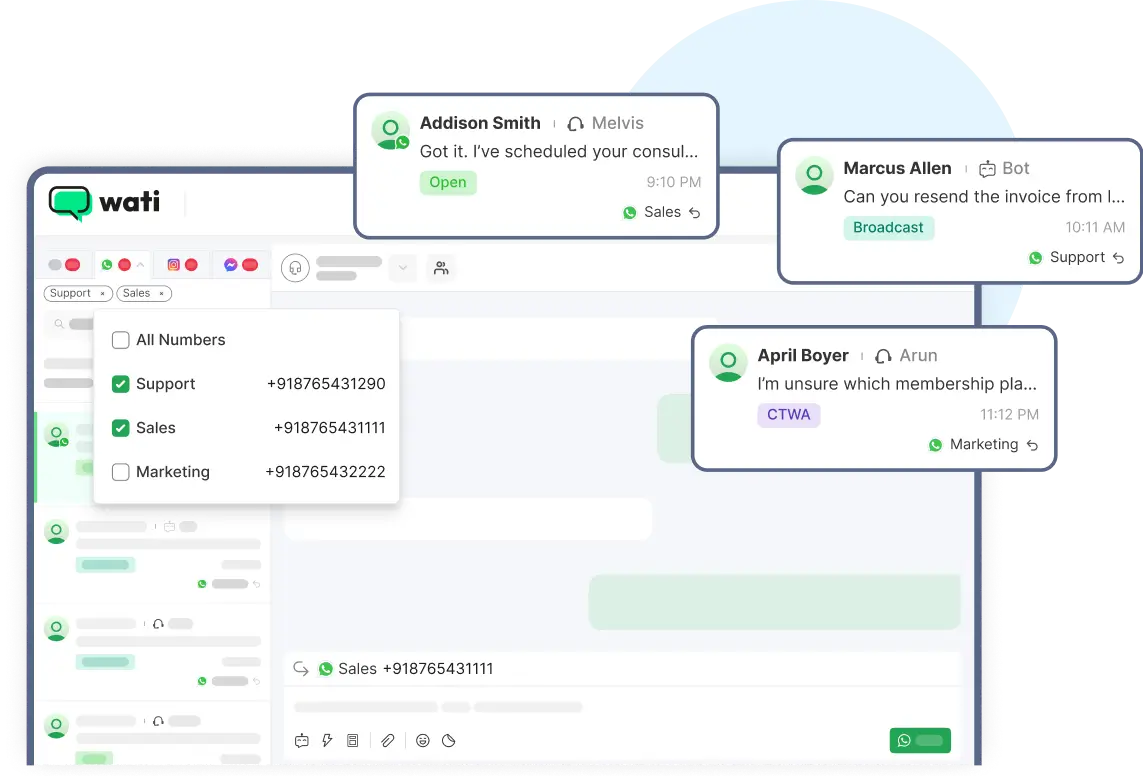
Task: Attach a file with the paperclip icon
Action: pos(388,740)
